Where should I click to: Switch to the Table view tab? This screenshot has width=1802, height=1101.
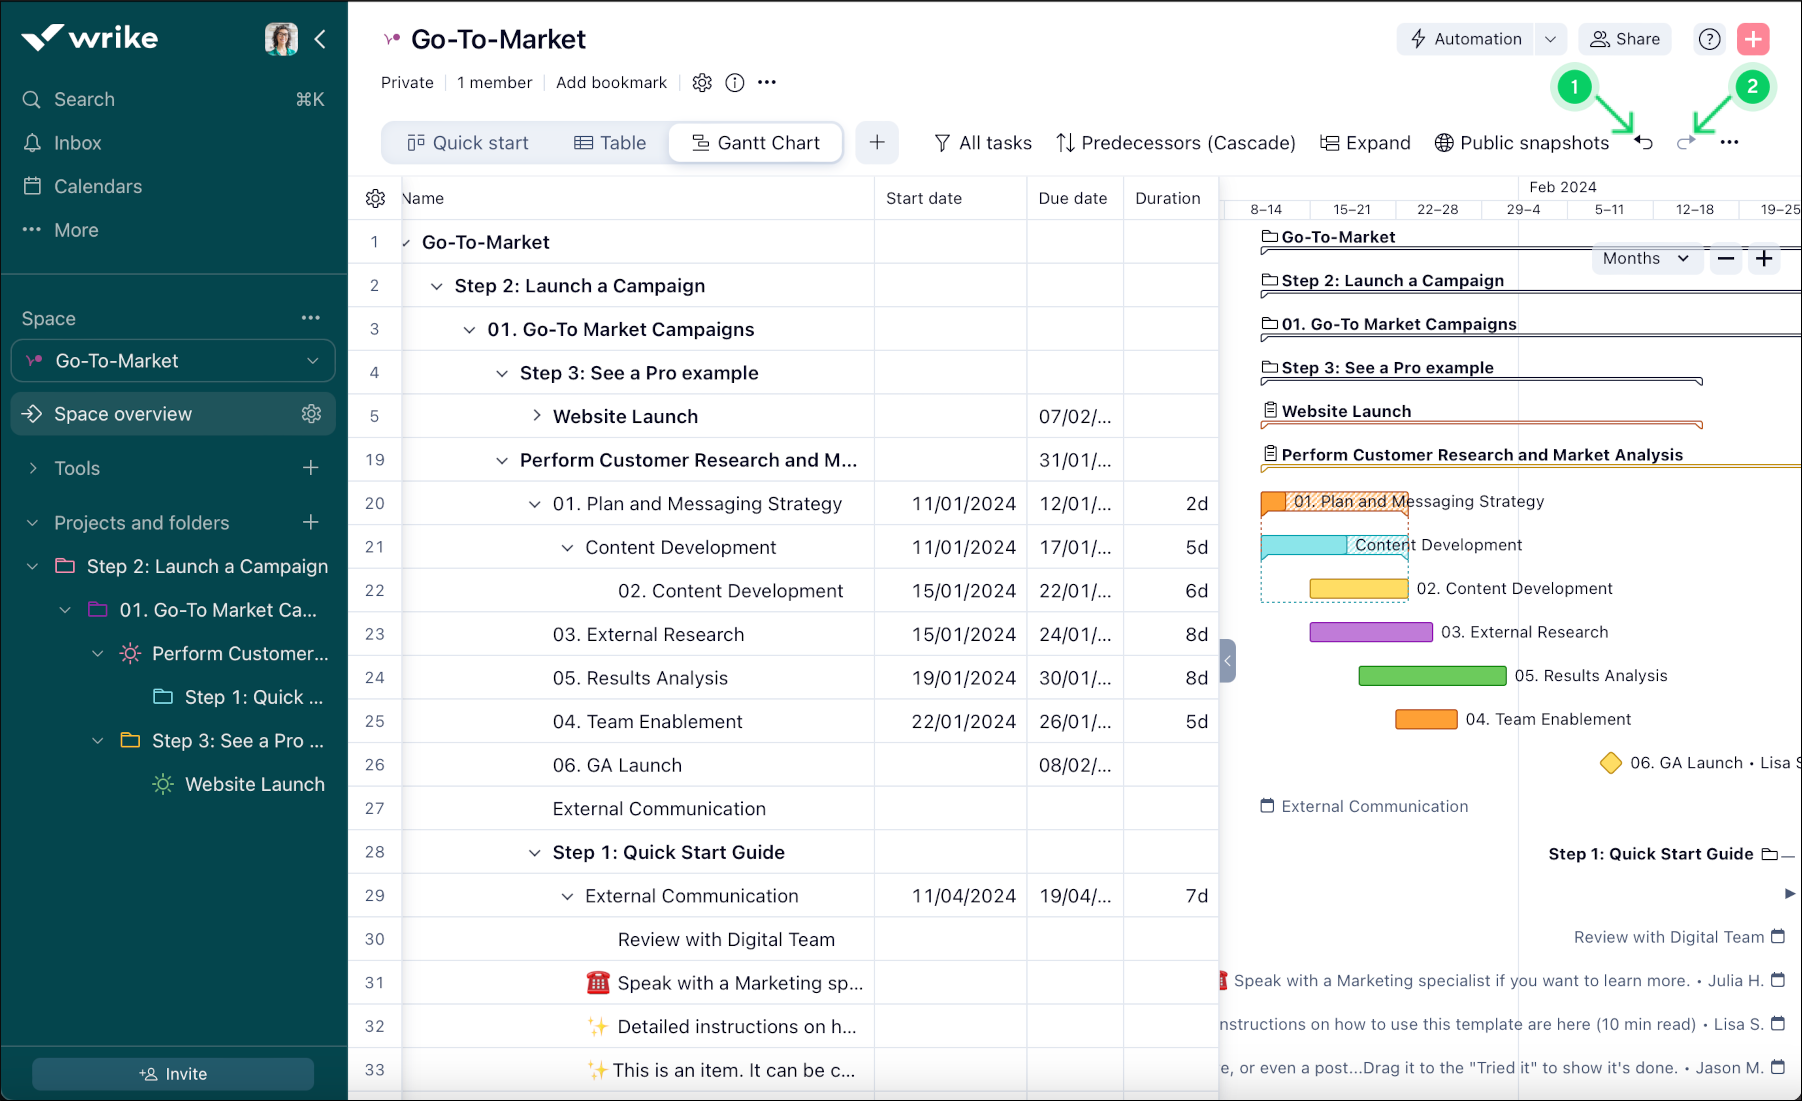tap(610, 143)
